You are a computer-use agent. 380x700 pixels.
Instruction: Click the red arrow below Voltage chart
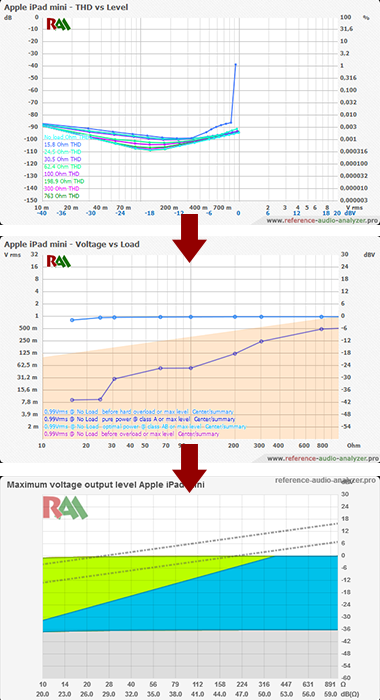(x=190, y=468)
